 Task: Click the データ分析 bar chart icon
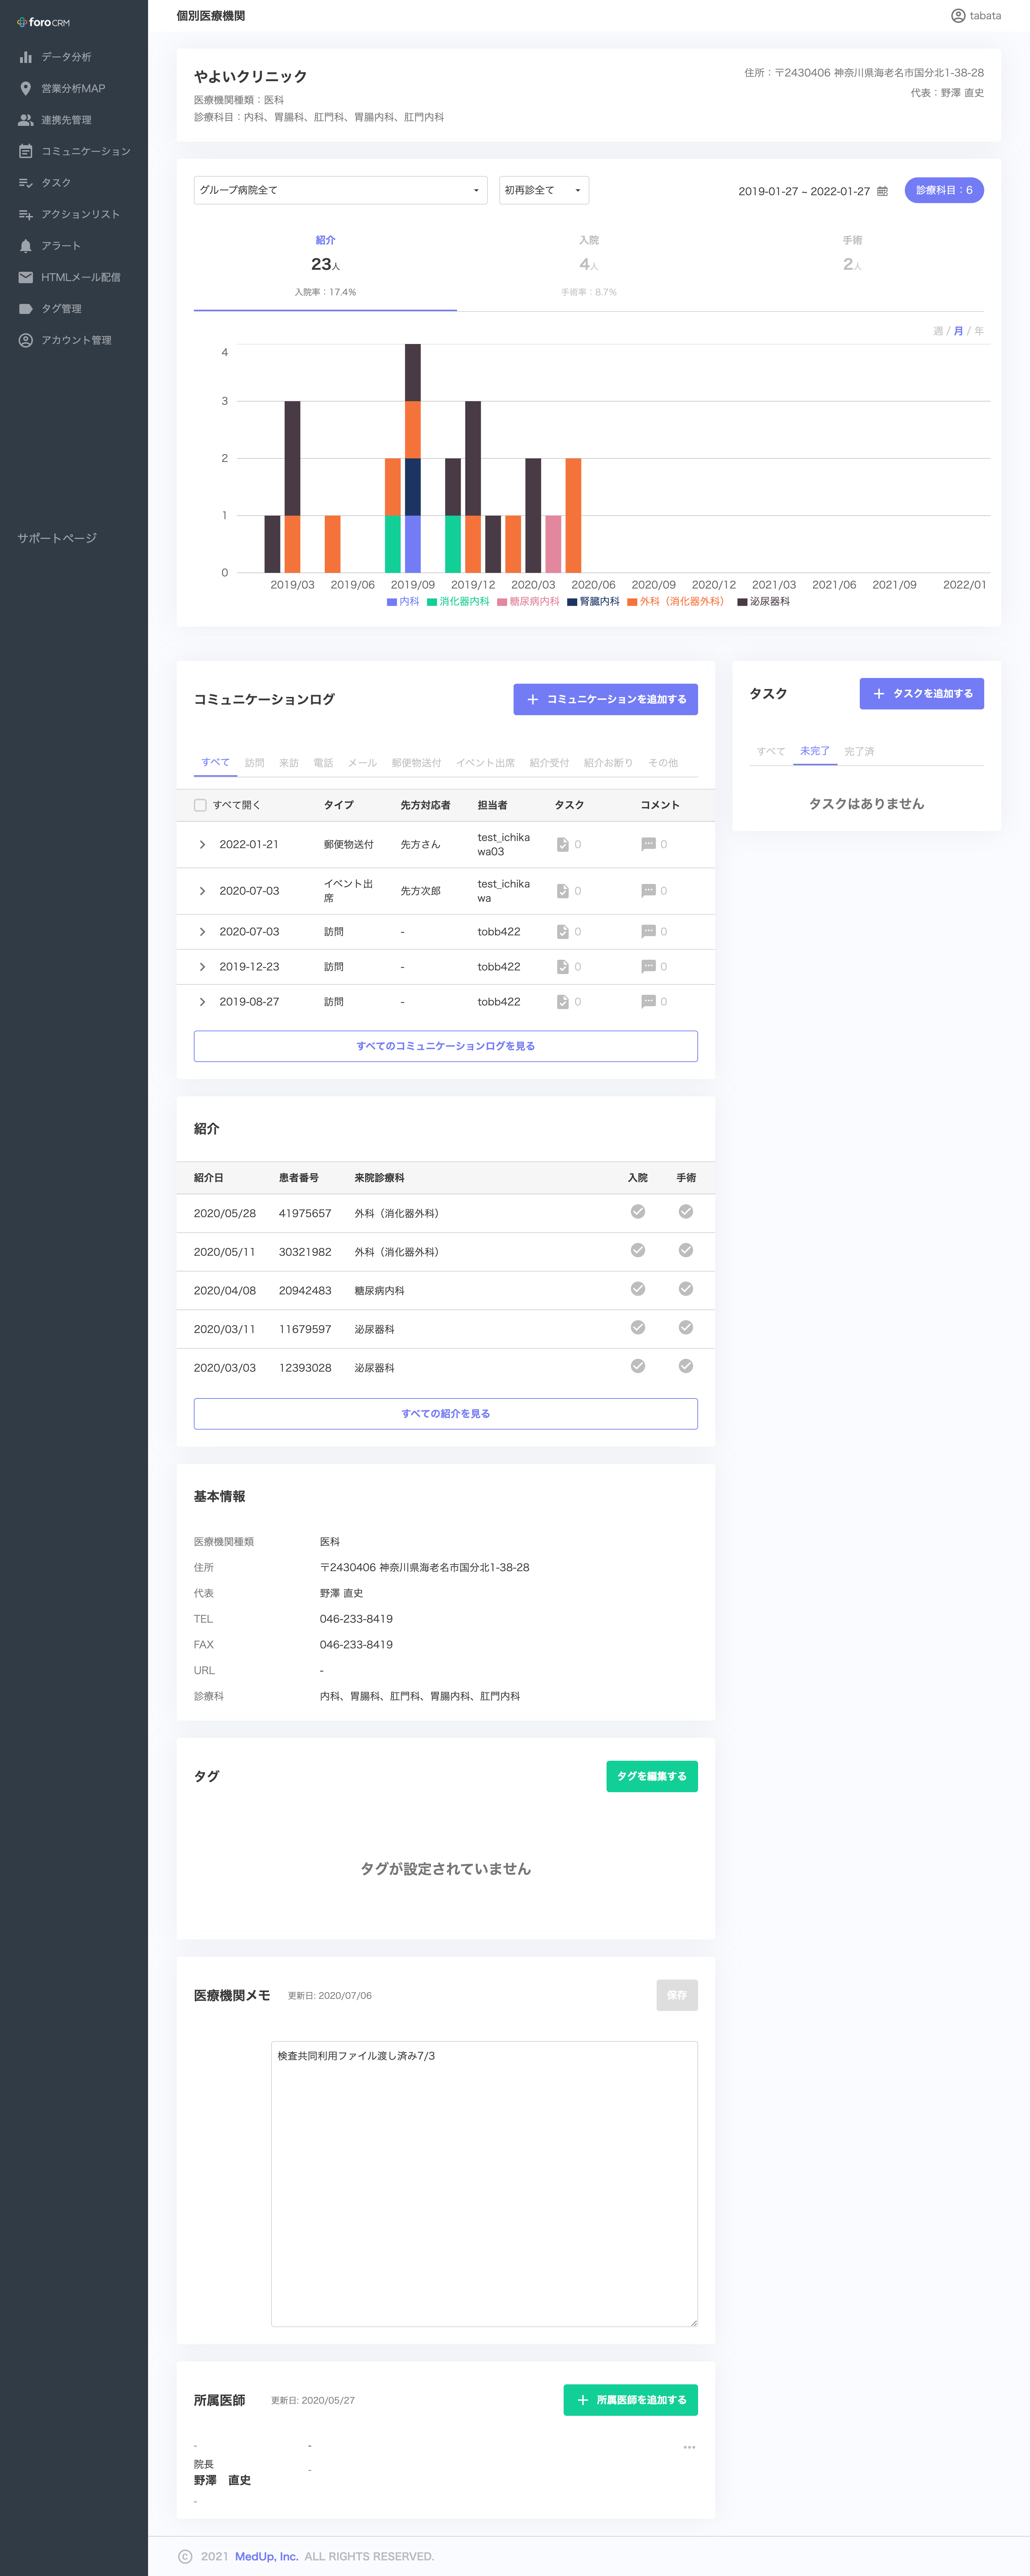pos(26,57)
